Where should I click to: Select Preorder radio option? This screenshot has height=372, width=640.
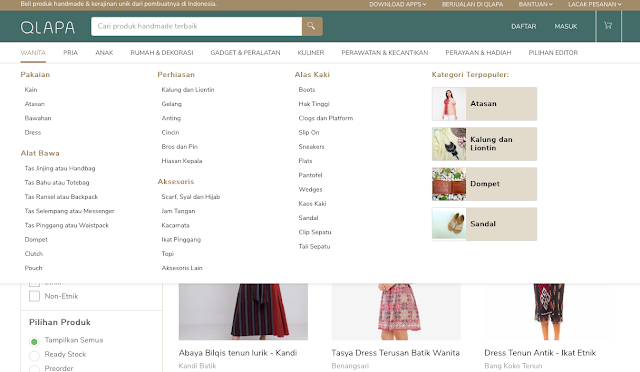34,369
